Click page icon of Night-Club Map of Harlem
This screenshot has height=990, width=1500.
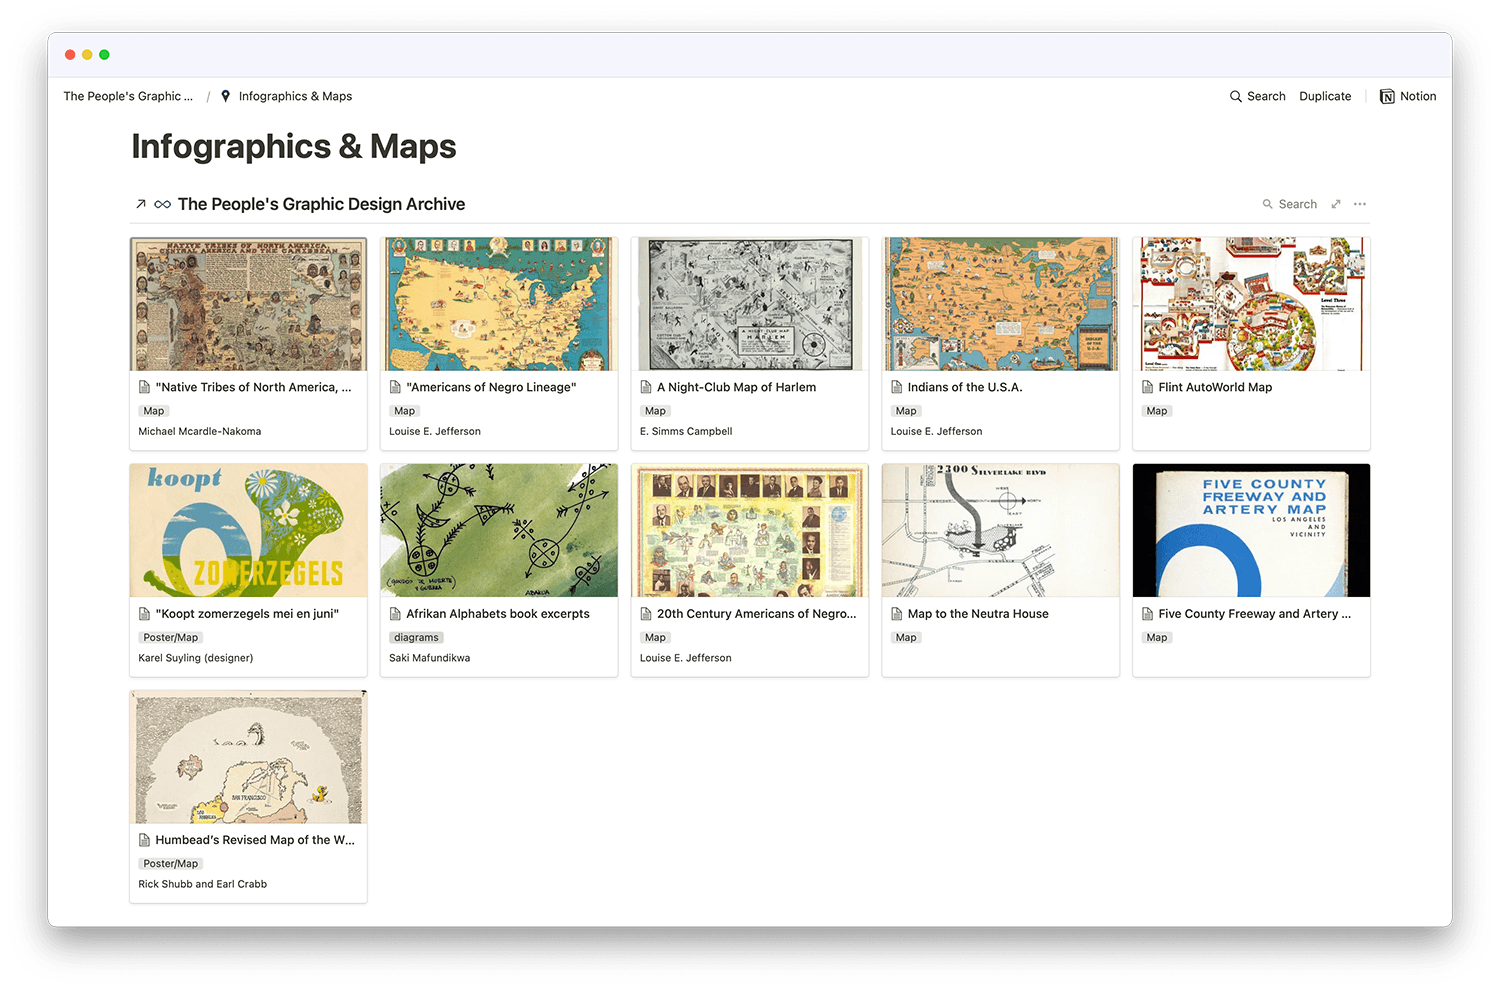click(646, 387)
